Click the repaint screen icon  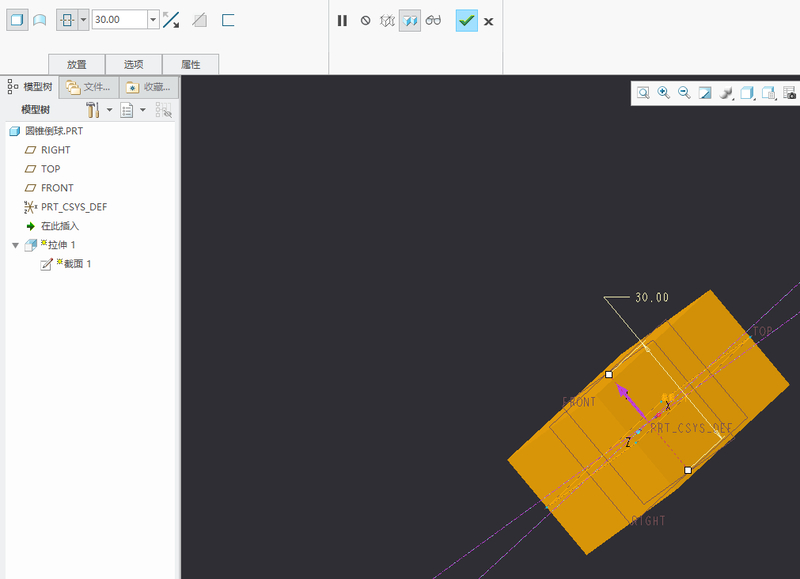705,93
